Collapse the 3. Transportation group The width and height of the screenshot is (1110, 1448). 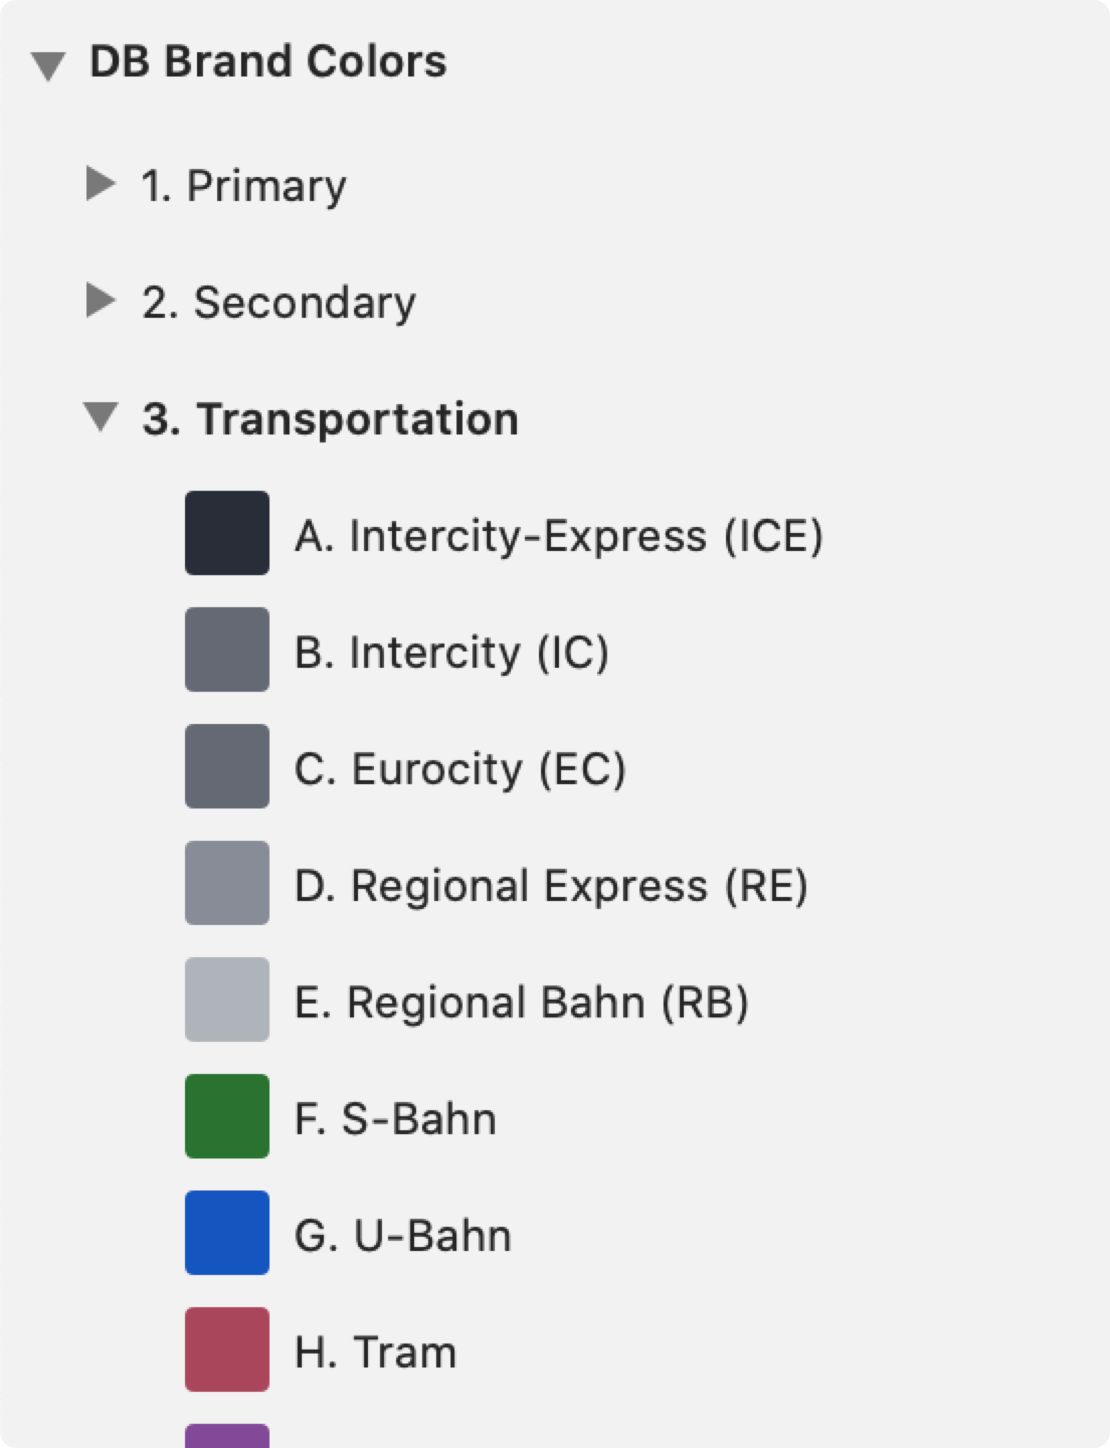coord(100,417)
